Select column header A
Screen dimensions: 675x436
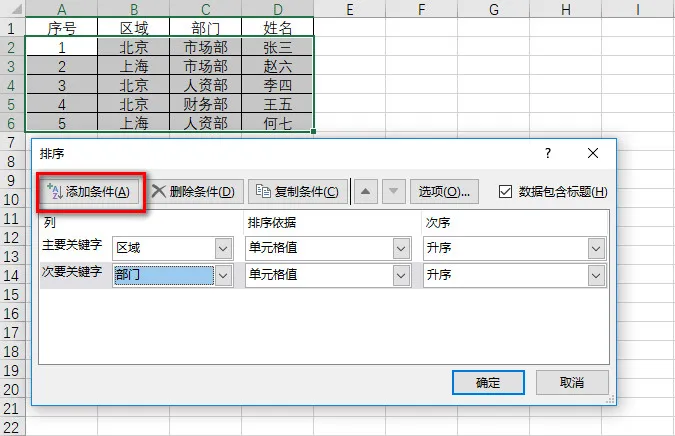click(62, 9)
